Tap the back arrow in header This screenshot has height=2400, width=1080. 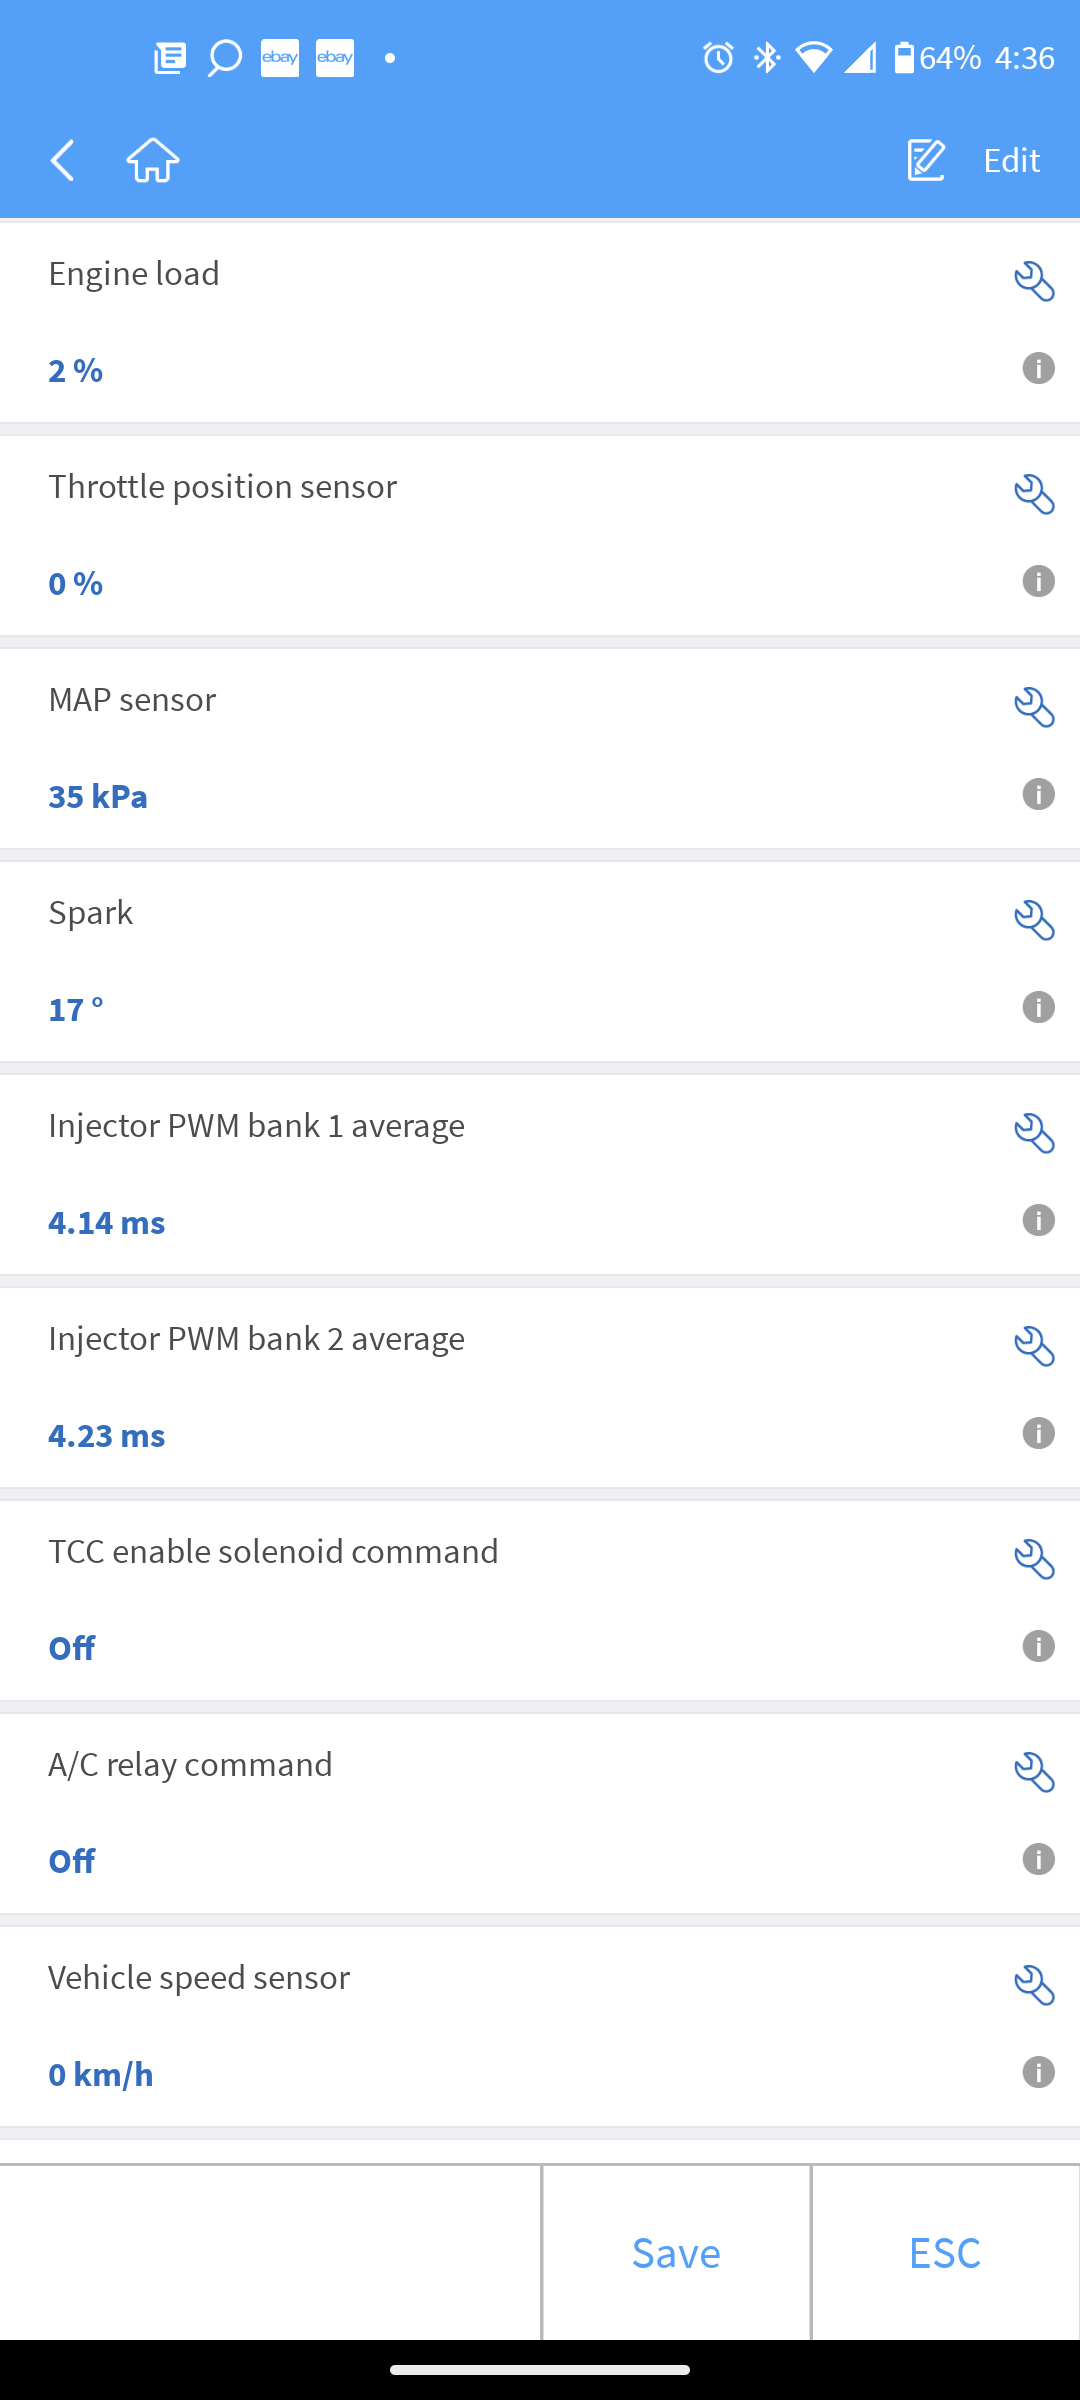pyautogui.click(x=63, y=160)
